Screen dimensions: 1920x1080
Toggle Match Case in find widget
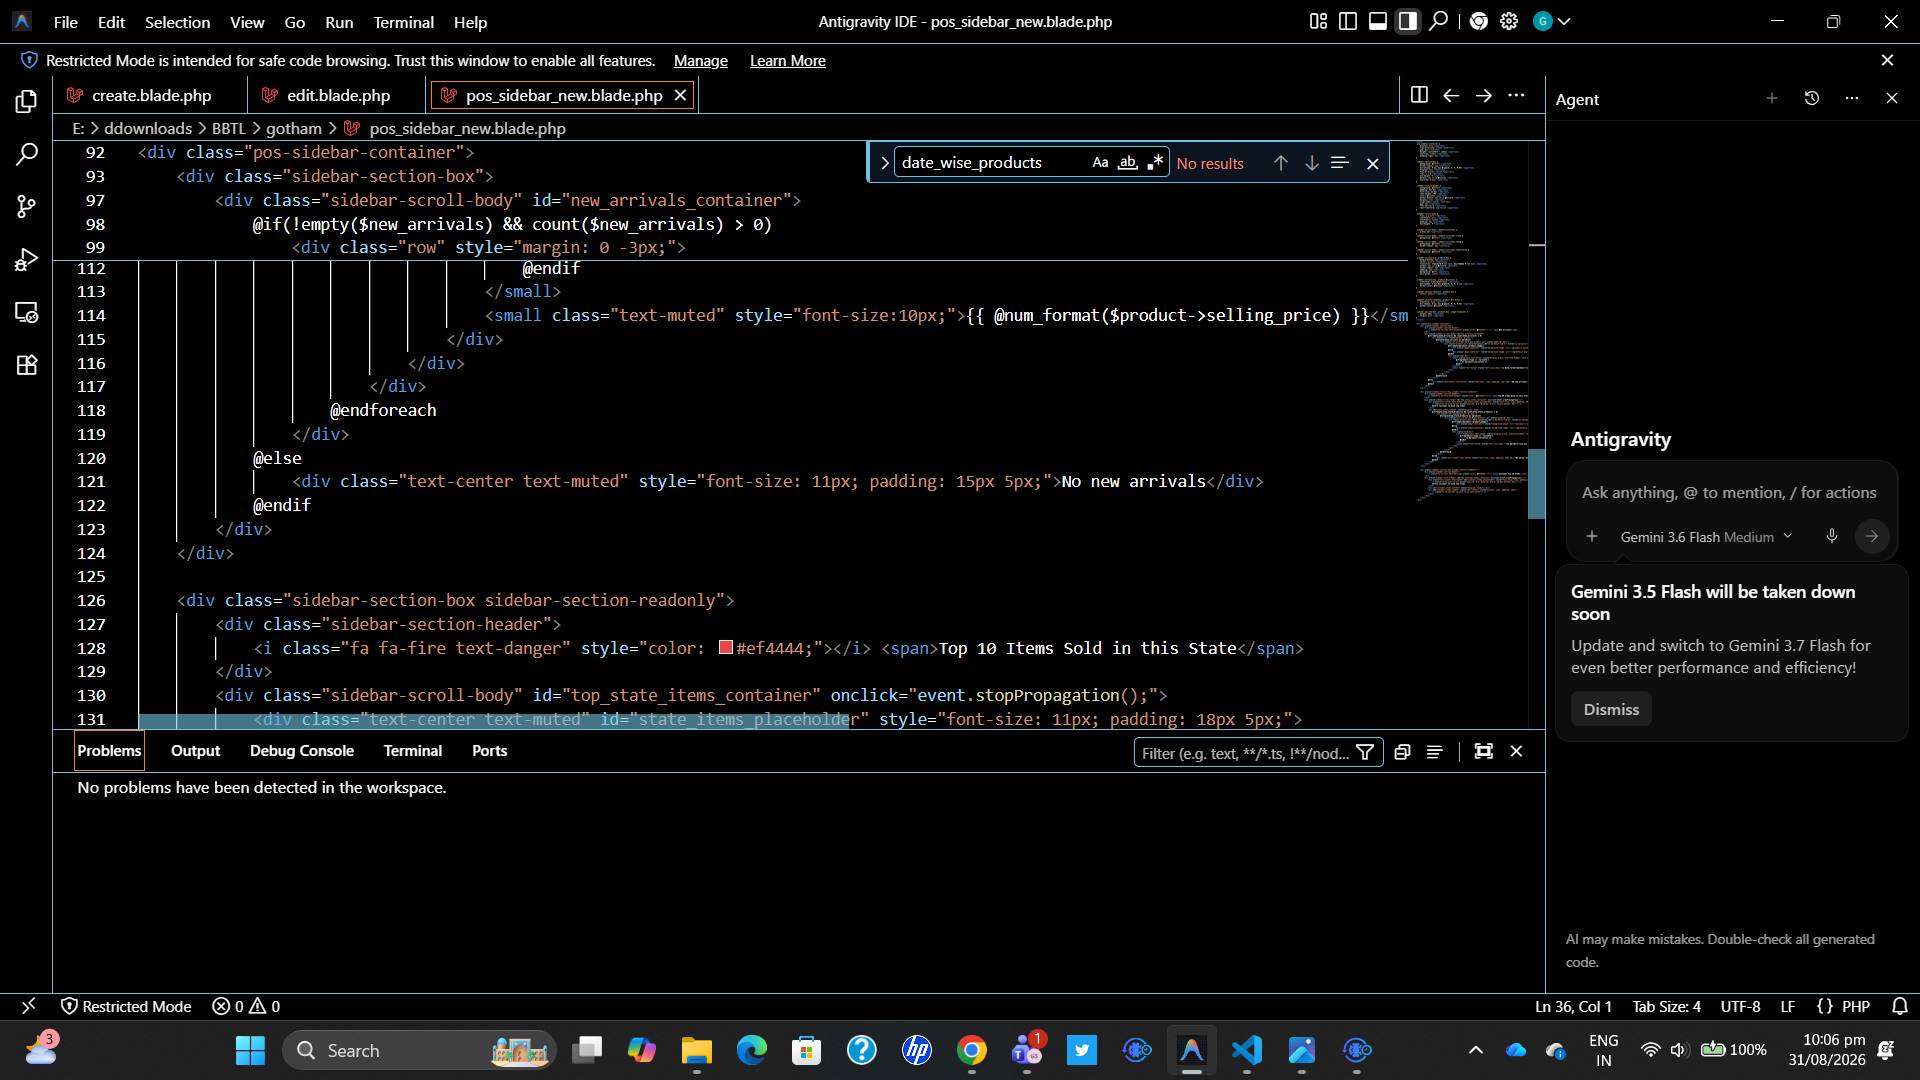1100,162
